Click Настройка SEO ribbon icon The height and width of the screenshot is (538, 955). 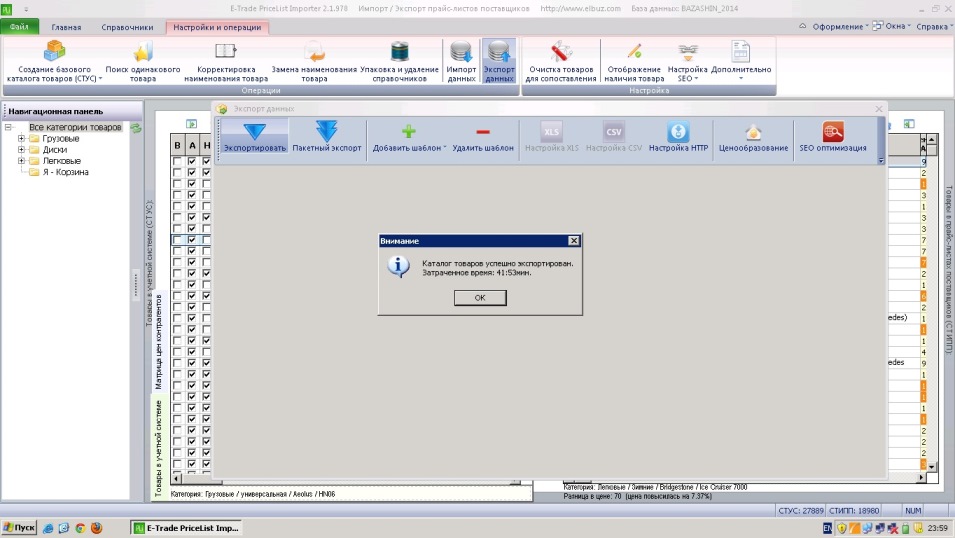688,52
